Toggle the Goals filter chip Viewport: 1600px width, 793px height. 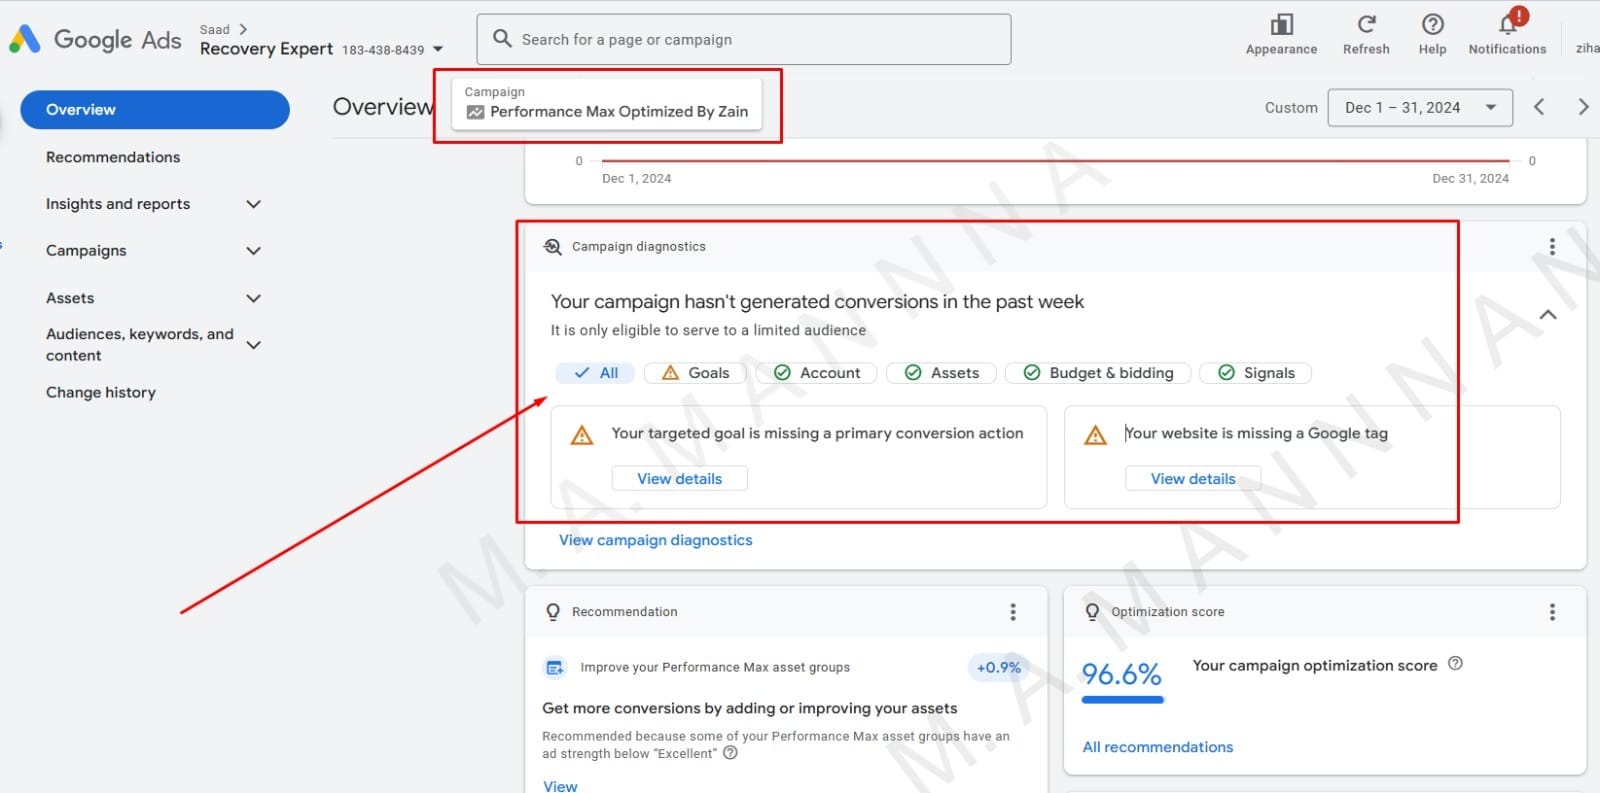coord(697,373)
